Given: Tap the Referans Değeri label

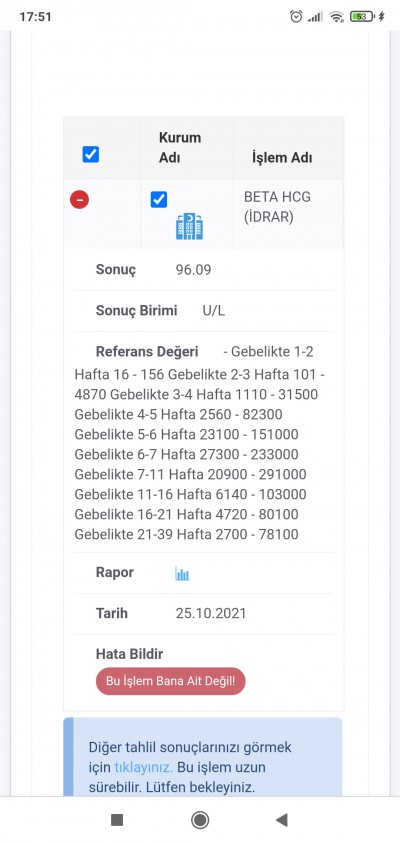Looking at the screenshot, I should (x=147, y=351).
